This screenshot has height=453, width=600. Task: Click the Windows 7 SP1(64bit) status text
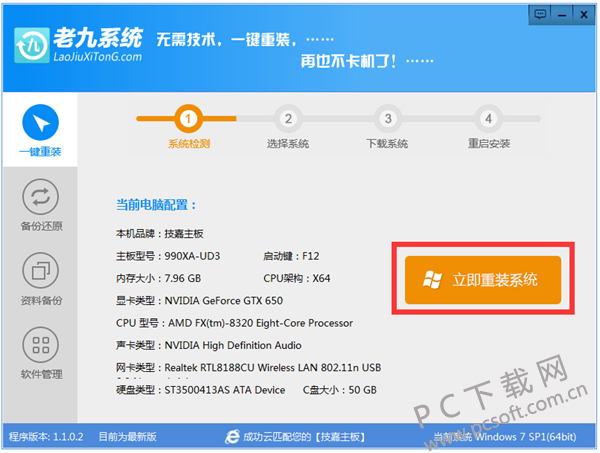(526, 437)
